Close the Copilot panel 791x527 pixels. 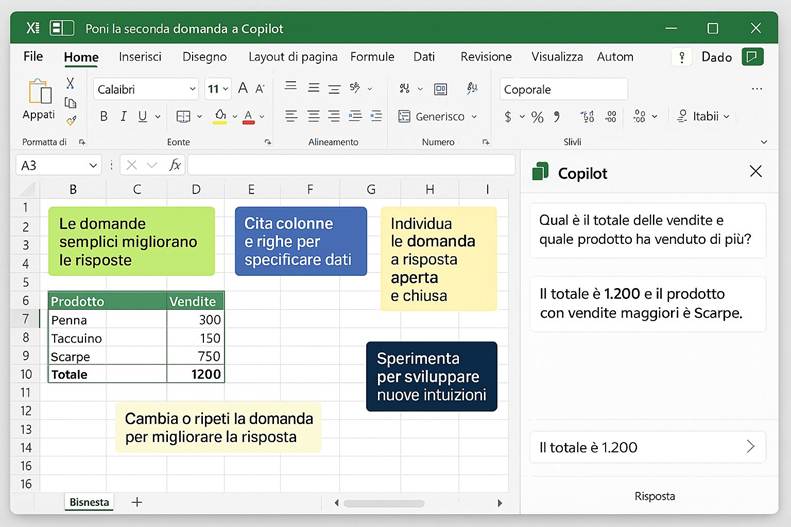[x=756, y=171]
